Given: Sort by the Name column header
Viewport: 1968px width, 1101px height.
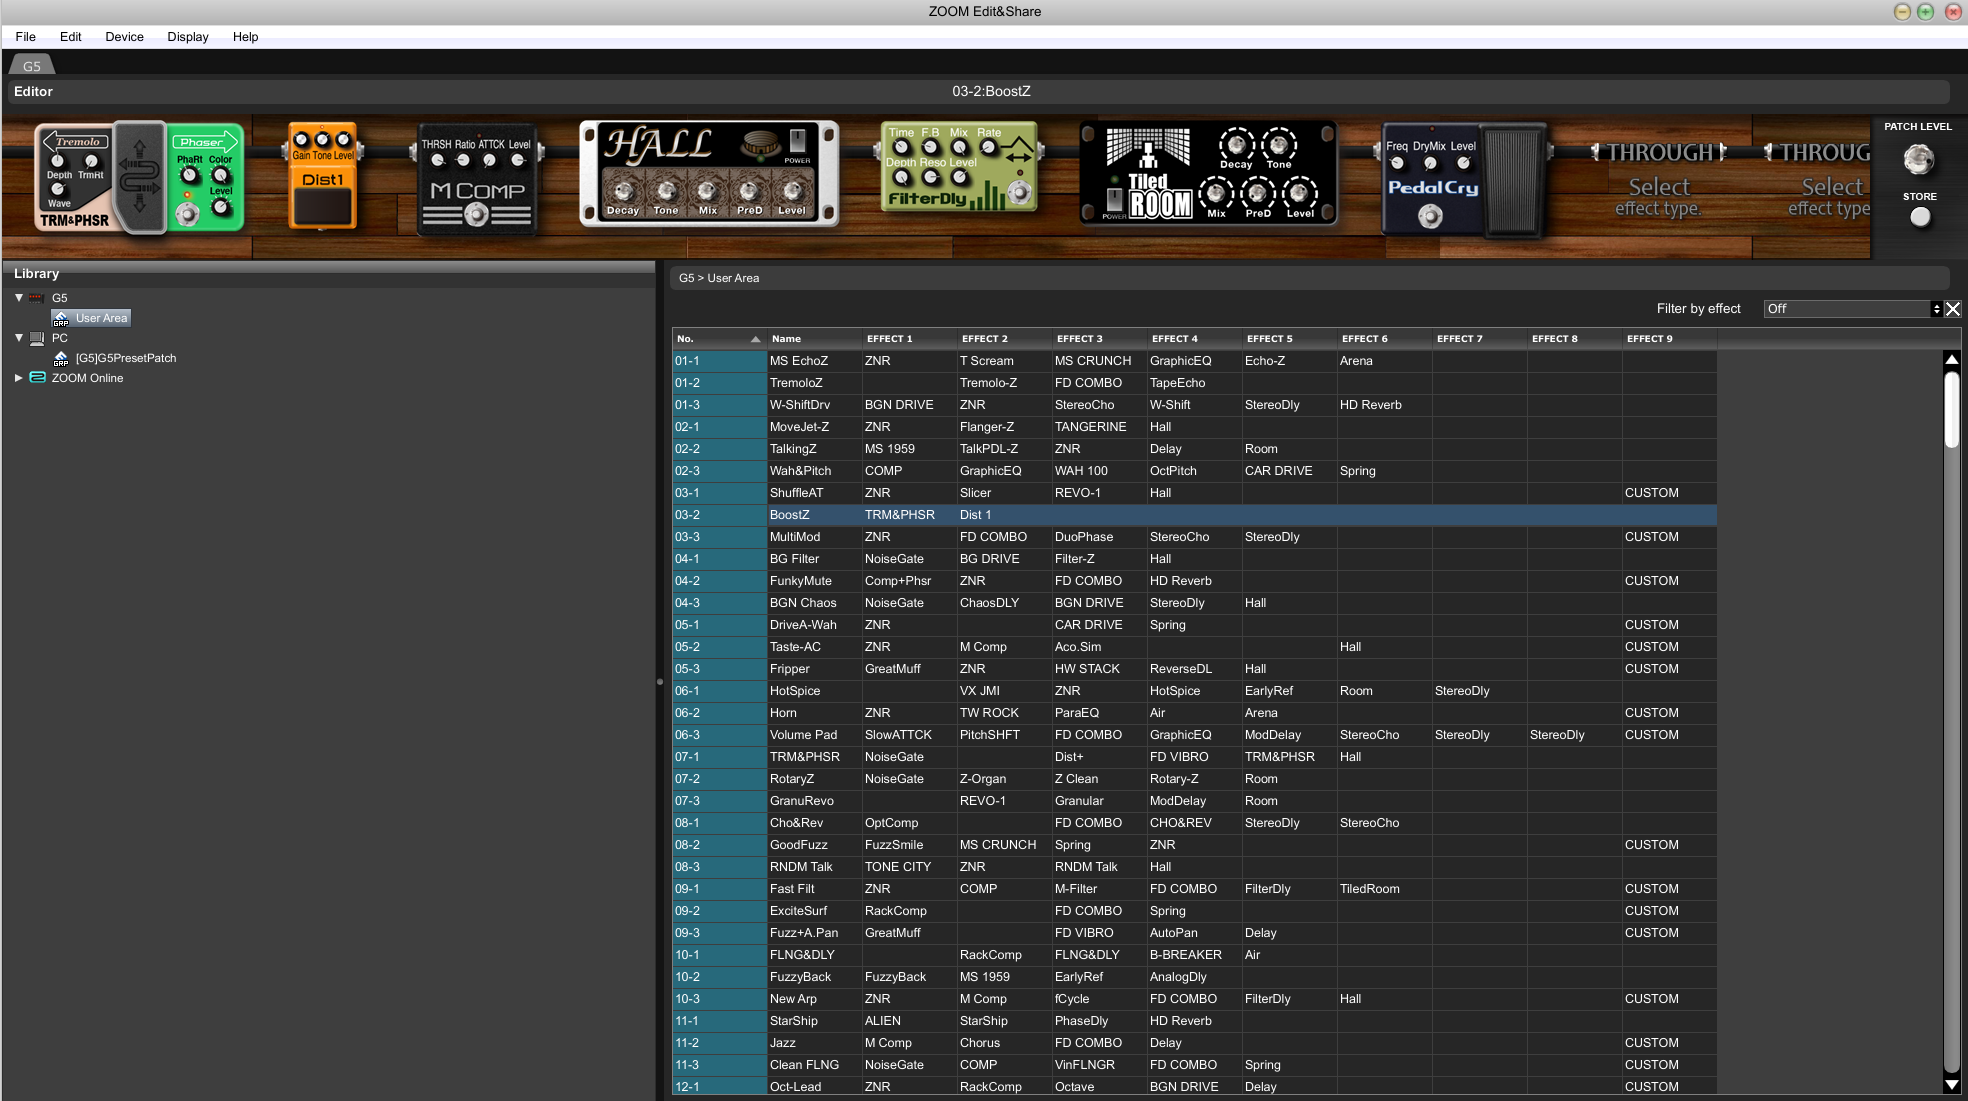Looking at the screenshot, I should click(814, 339).
